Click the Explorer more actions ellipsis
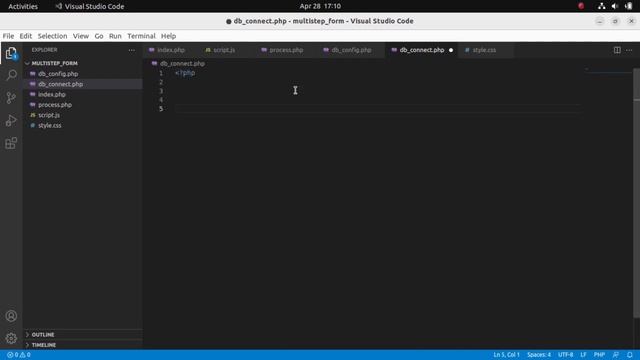 (x=131, y=50)
